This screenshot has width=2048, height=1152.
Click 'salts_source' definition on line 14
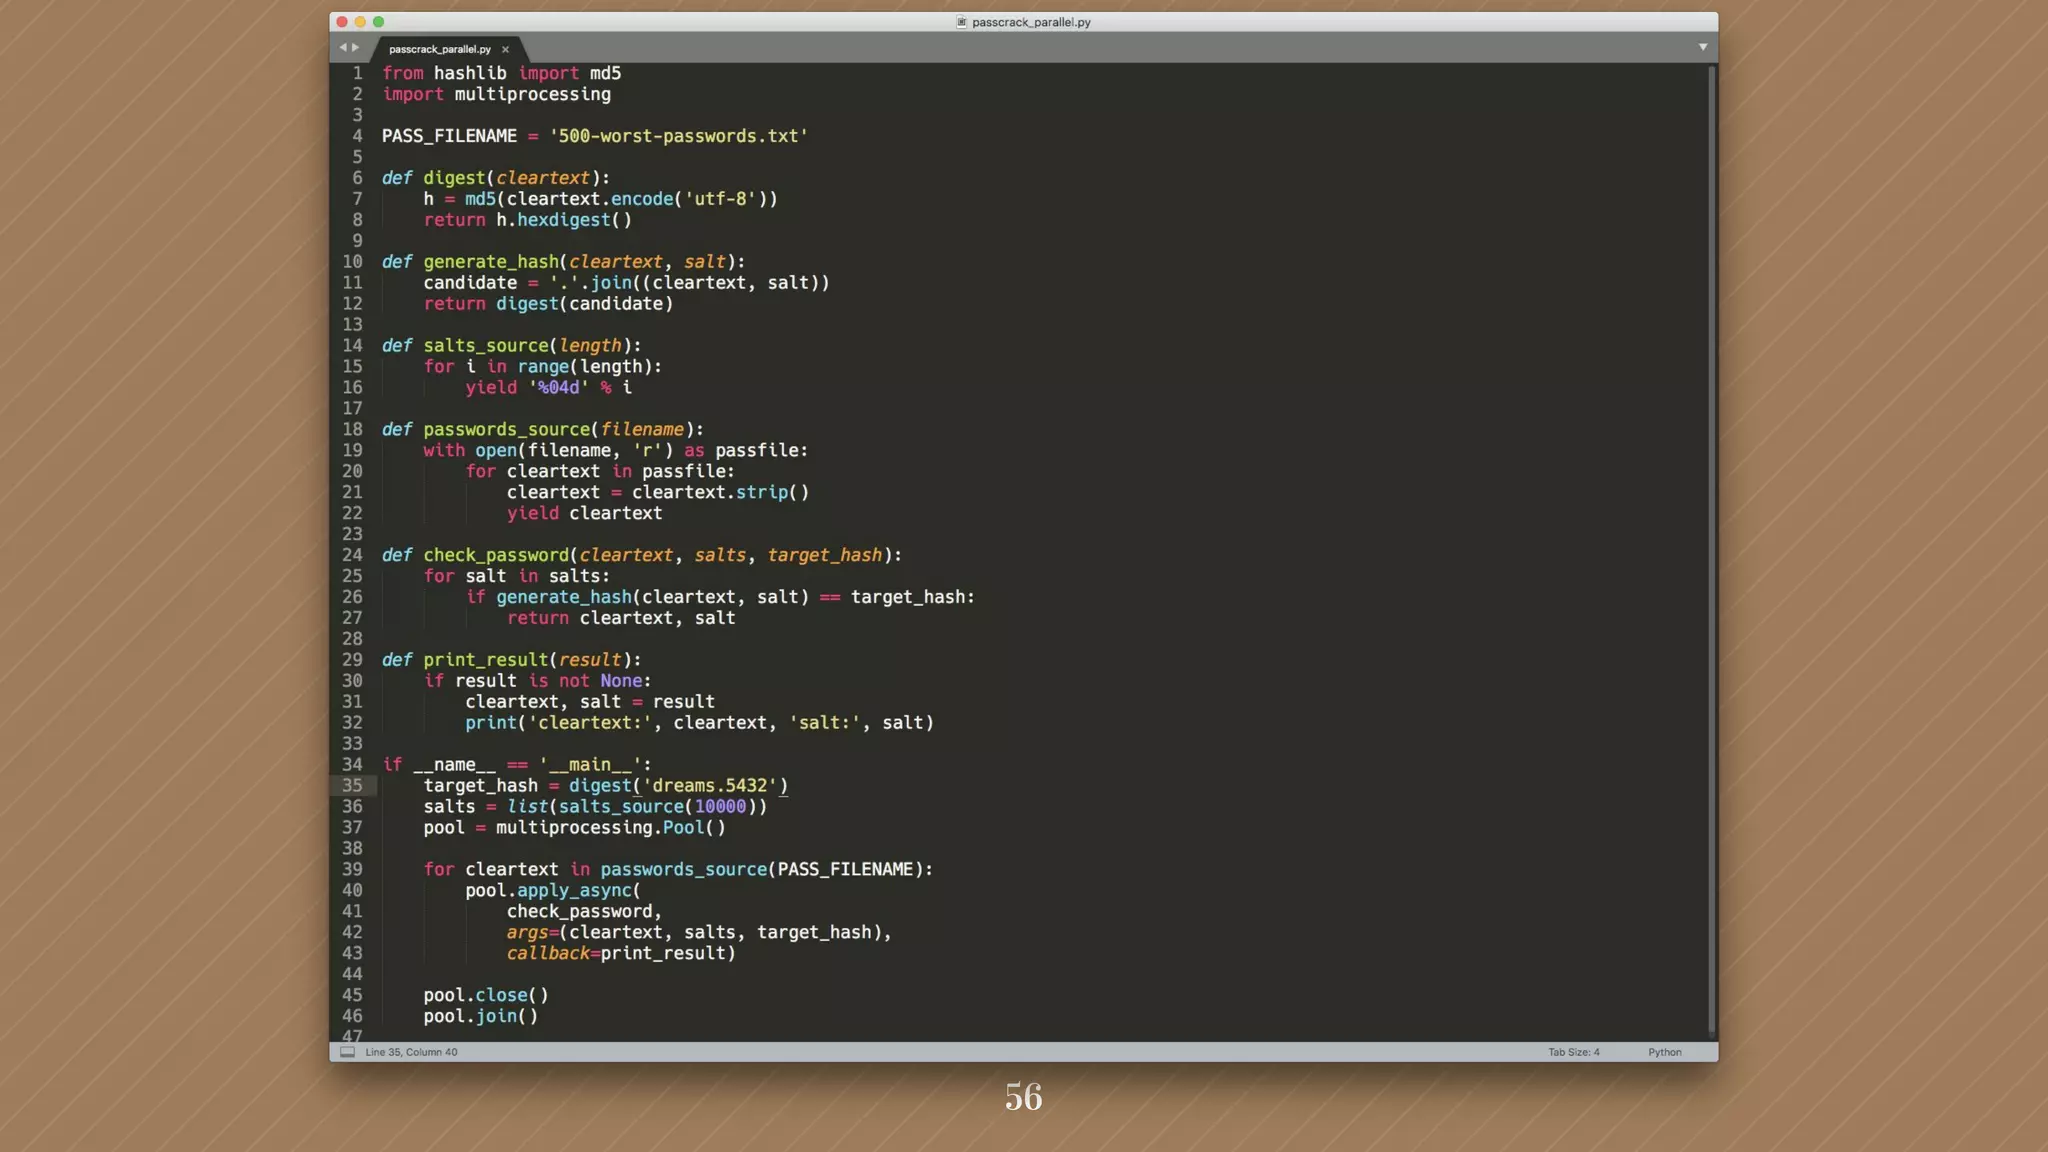coord(486,346)
